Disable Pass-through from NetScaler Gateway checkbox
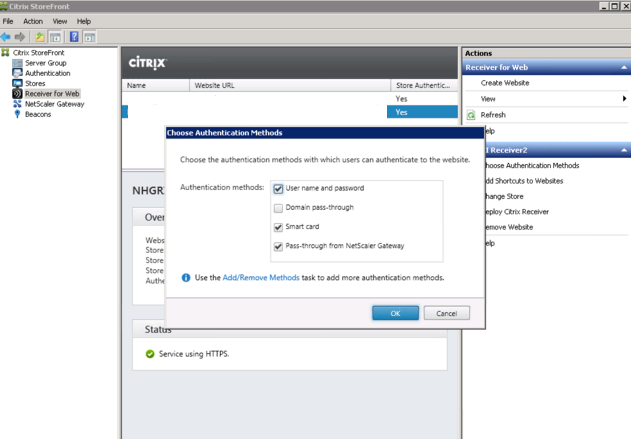The width and height of the screenshot is (631, 439). tap(278, 246)
